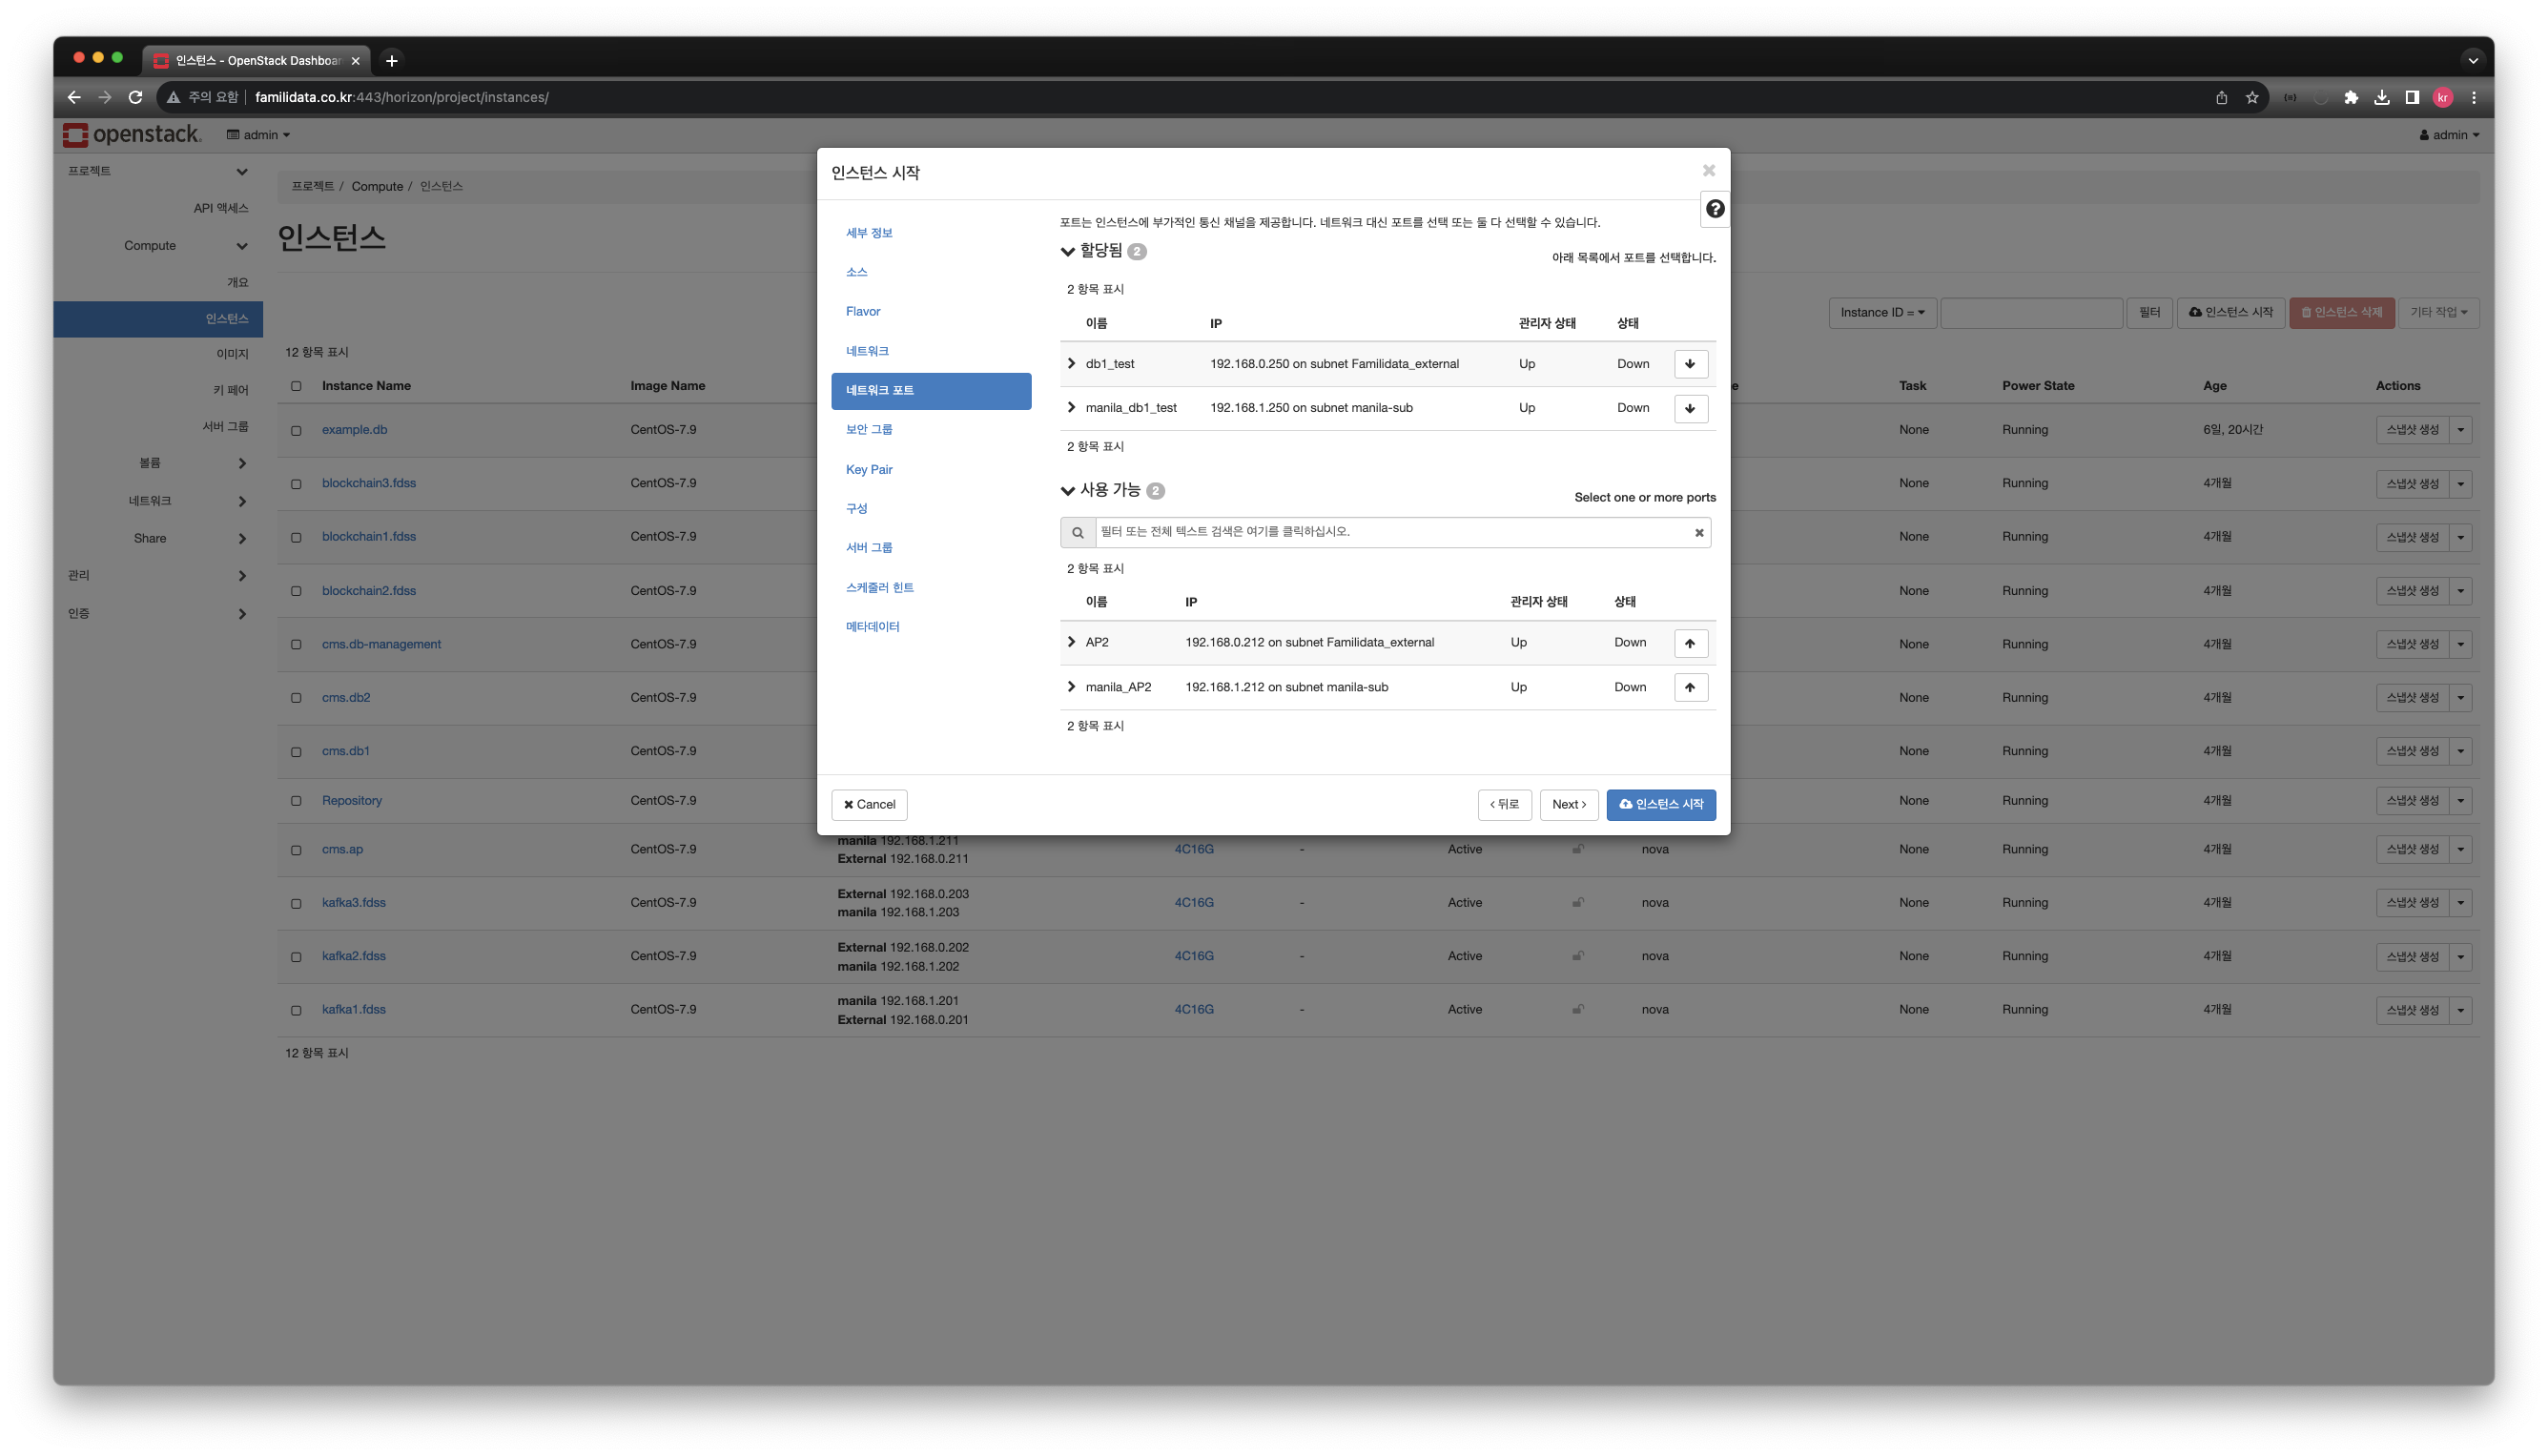Bookmark this page with star icon
The image size is (2548, 1456).
2251,97
